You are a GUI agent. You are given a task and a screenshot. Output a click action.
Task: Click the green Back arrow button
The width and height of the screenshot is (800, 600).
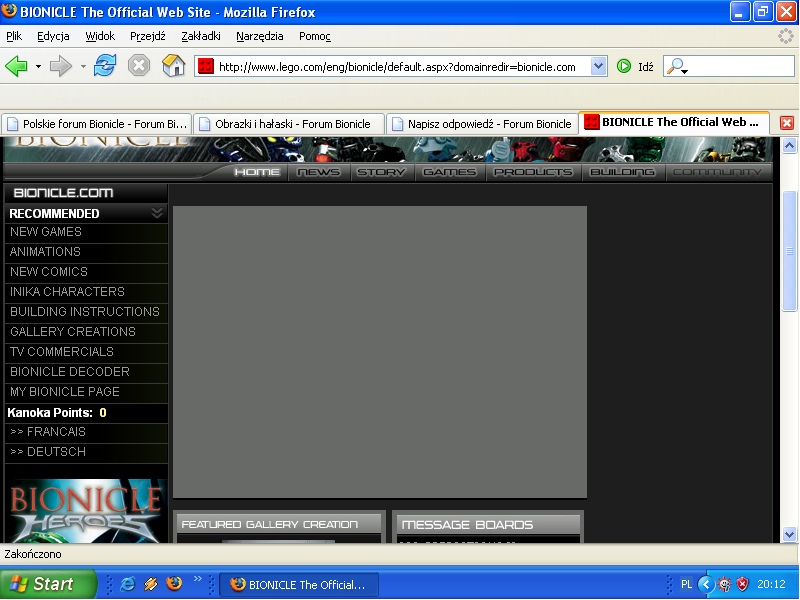pyautogui.click(x=16, y=66)
